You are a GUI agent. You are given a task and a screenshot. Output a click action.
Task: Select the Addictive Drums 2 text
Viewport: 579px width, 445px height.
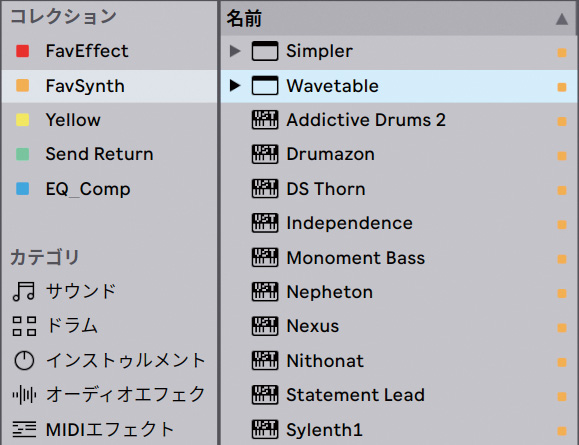[x=366, y=120]
